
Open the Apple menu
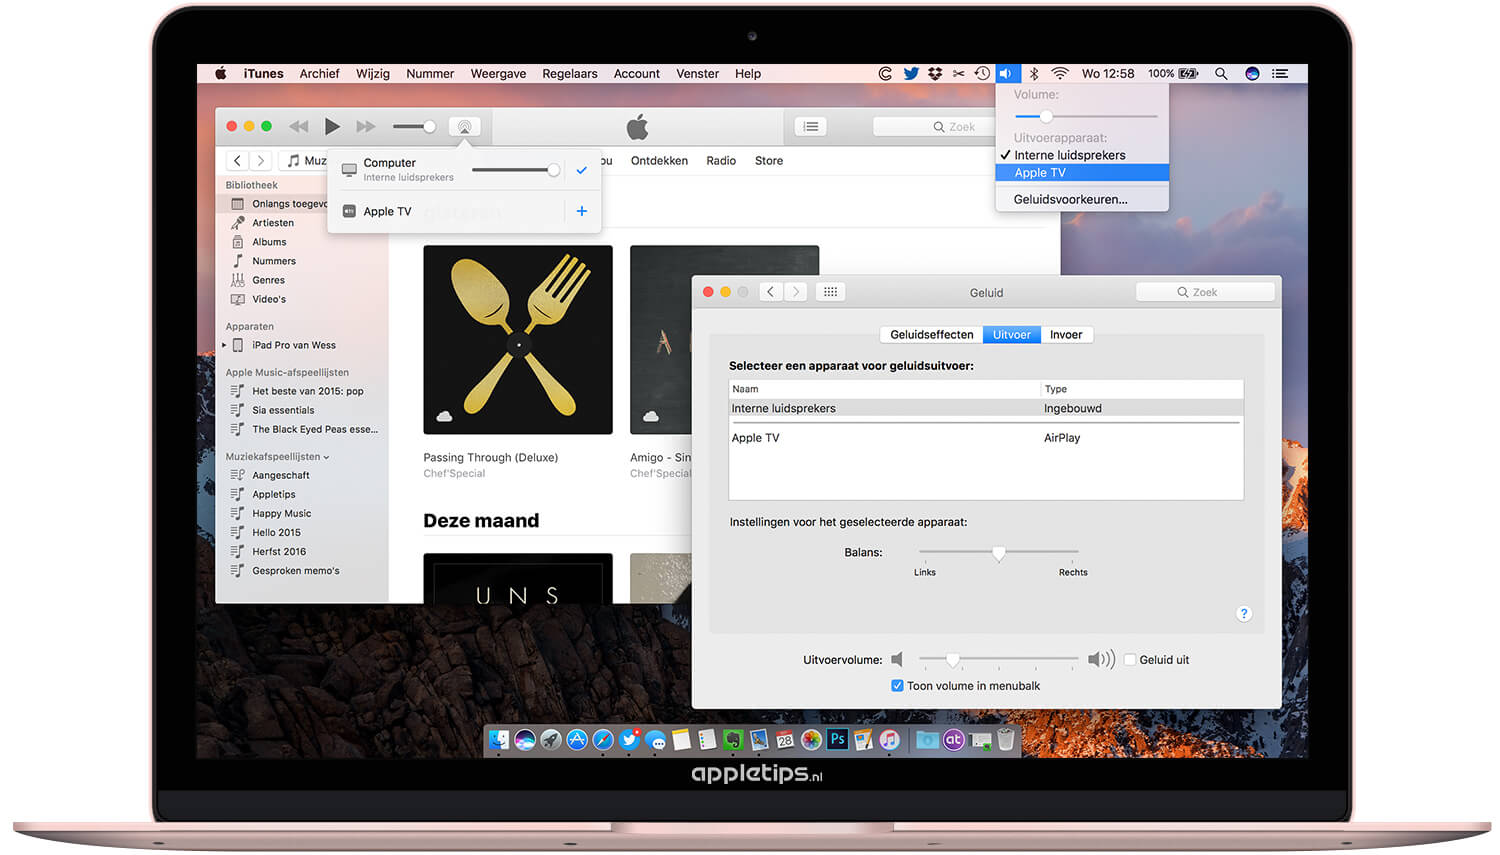point(221,73)
